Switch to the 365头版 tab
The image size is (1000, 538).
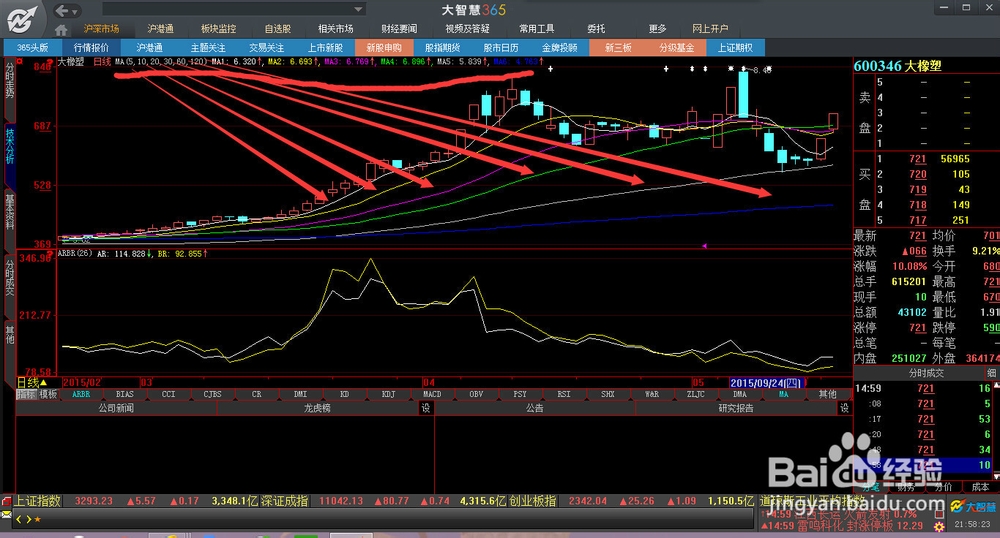tap(33, 48)
